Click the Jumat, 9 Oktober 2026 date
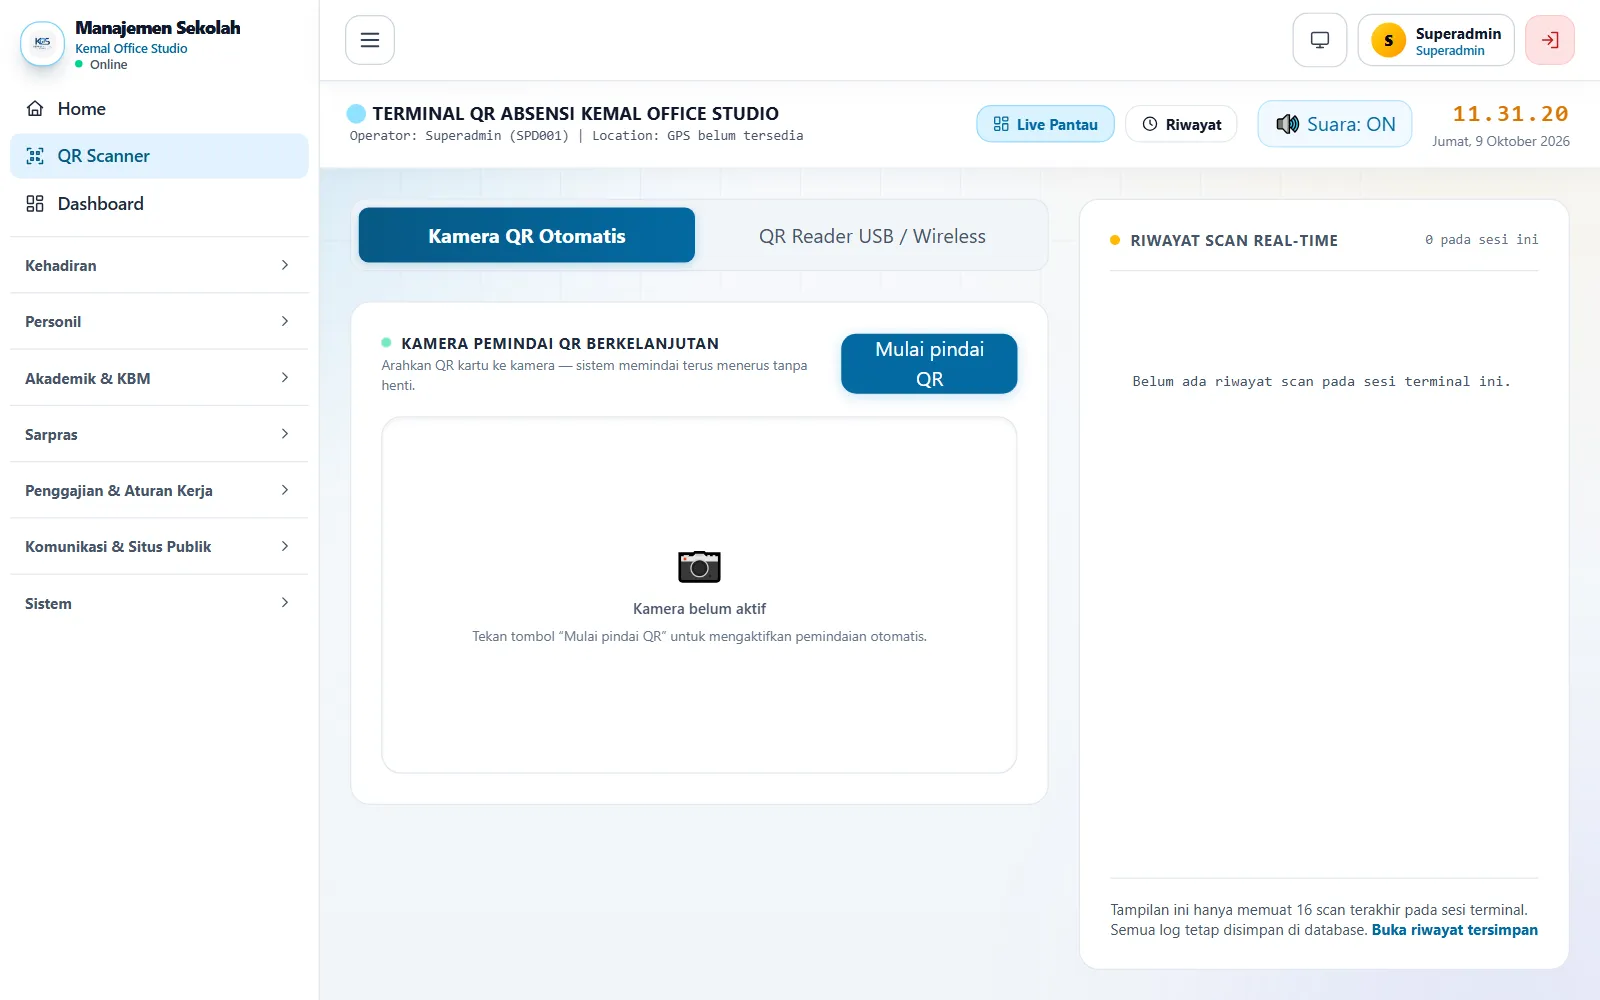Viewport: 1600px width, 1000px height. click(x=1500, y=141)
